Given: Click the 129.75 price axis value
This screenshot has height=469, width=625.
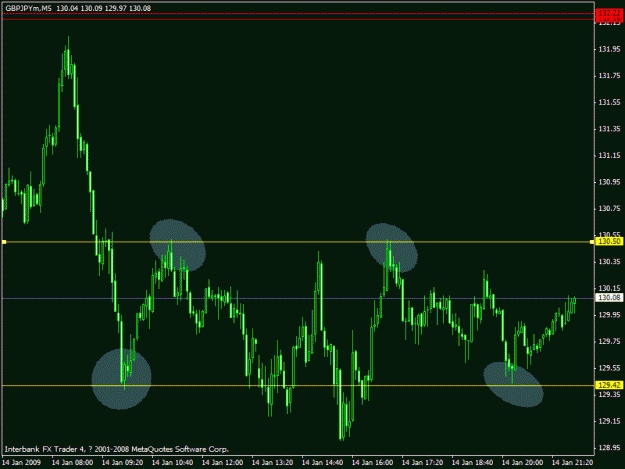Looking at the screenshot, I should click(609, 341).
